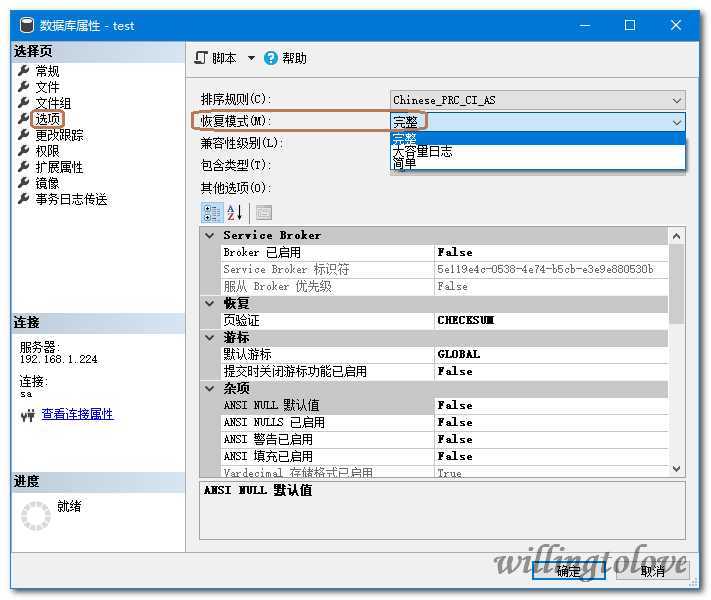This screenshot has width=711, height=600.
Task: Sort property grid alphabetically with A-Z icon
Action: (235, 212)
